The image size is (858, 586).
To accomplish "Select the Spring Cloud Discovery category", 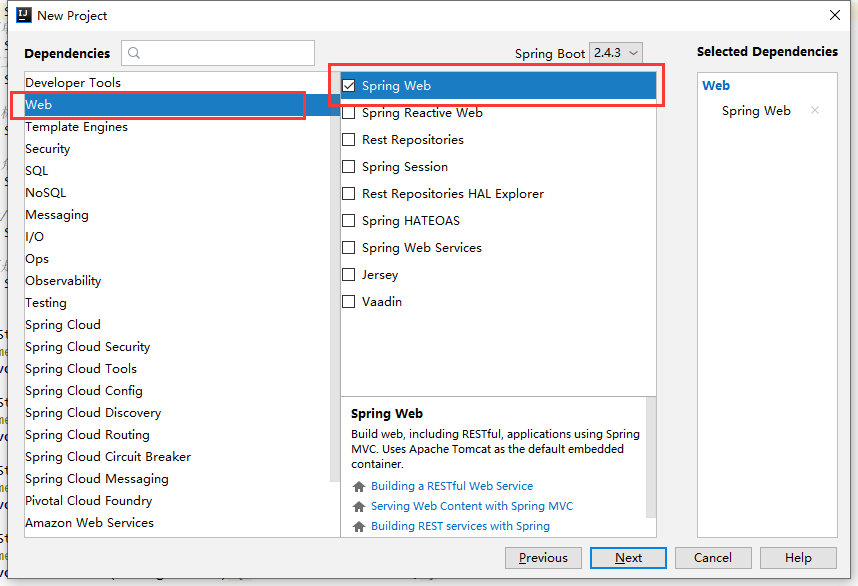I will [x=177, y=413].
